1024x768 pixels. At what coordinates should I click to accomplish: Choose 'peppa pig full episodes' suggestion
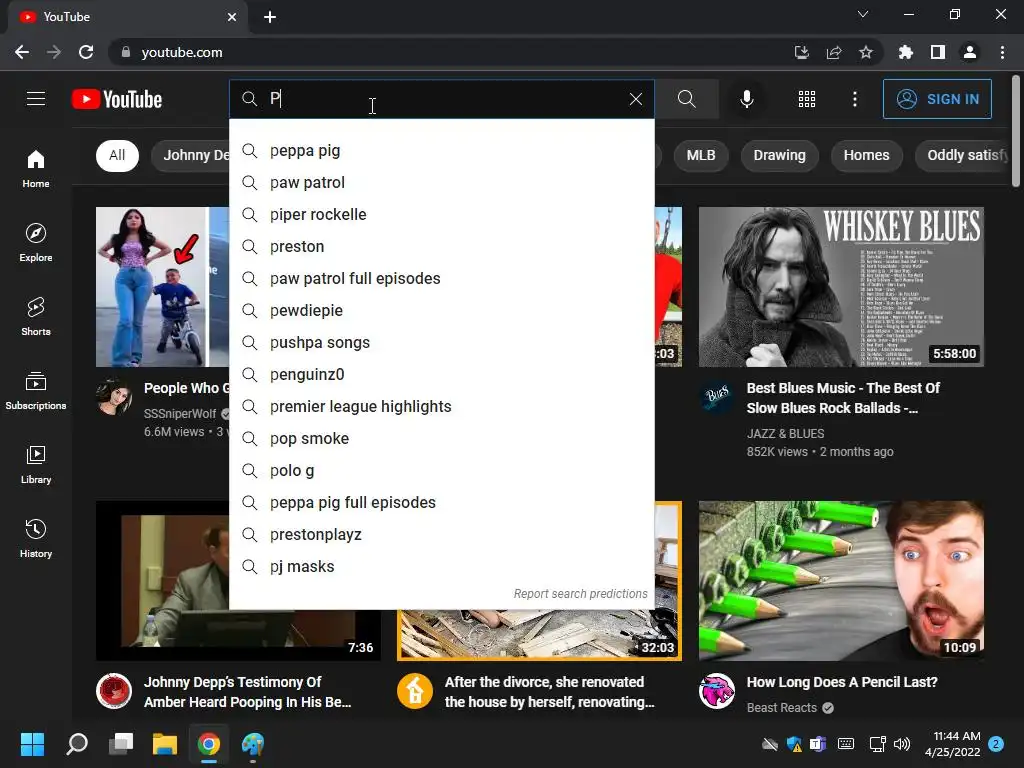[441, 503]
